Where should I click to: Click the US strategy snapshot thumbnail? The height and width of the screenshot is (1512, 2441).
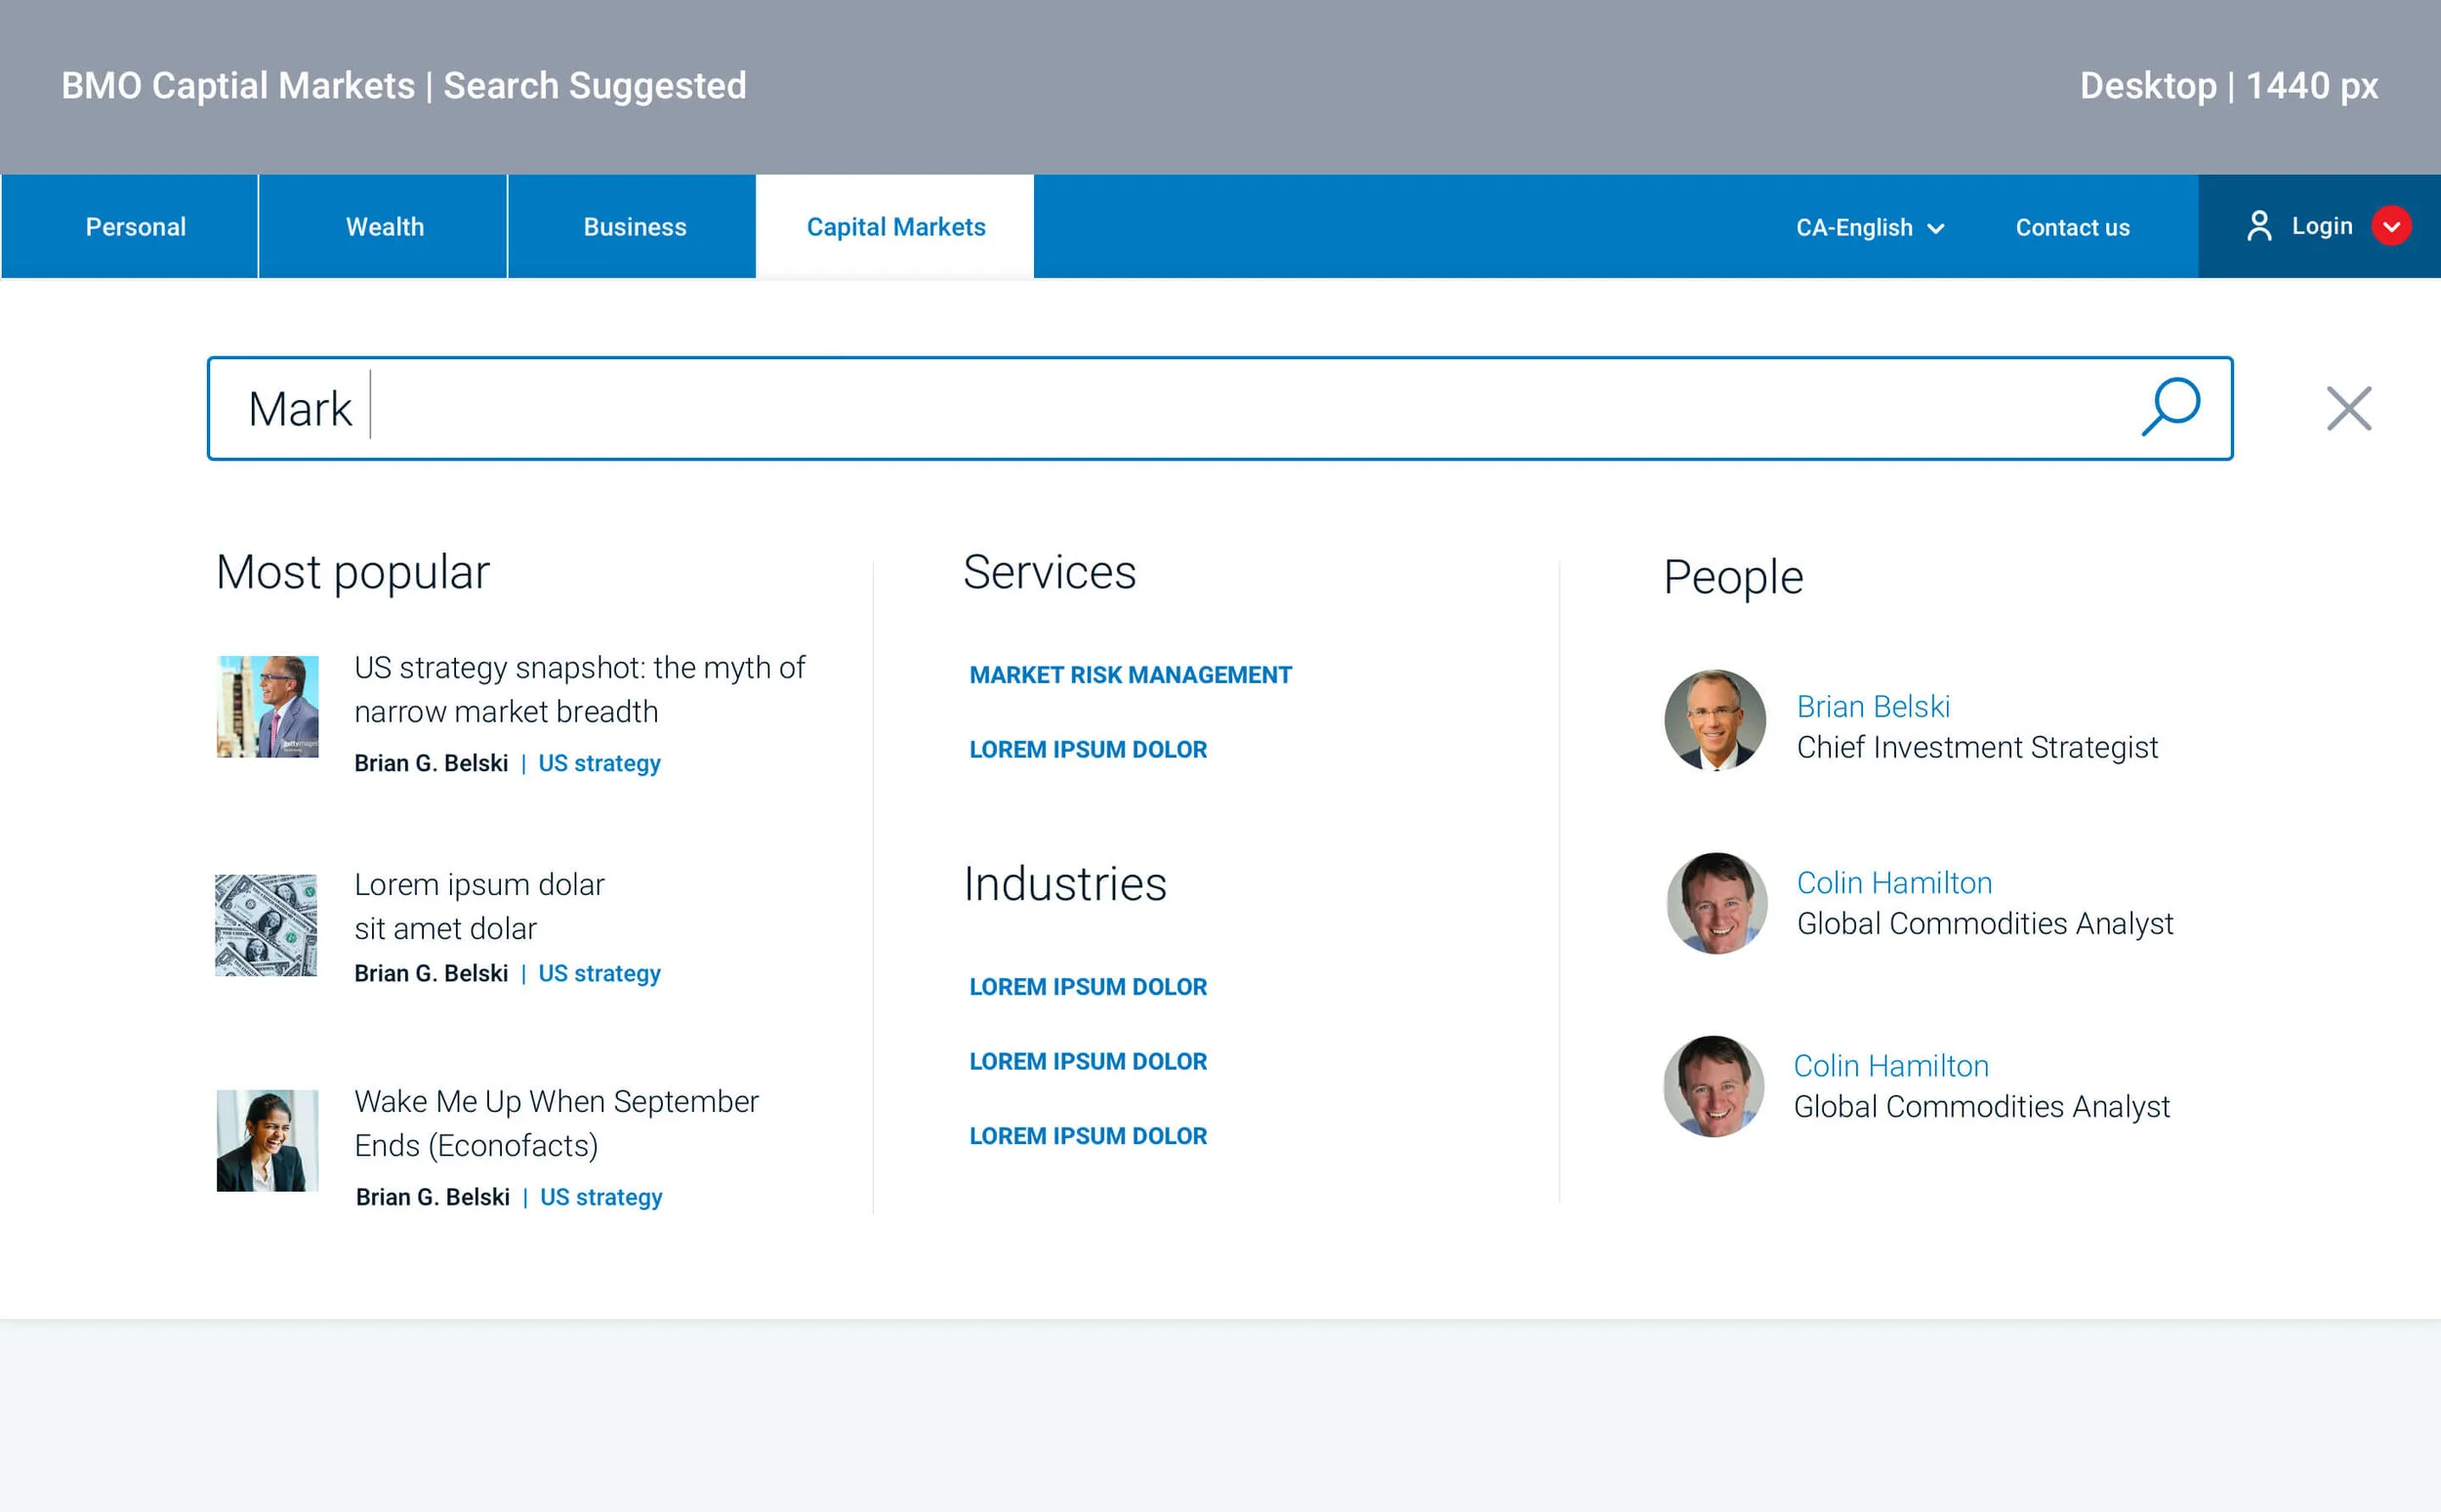tap(268, 706)
